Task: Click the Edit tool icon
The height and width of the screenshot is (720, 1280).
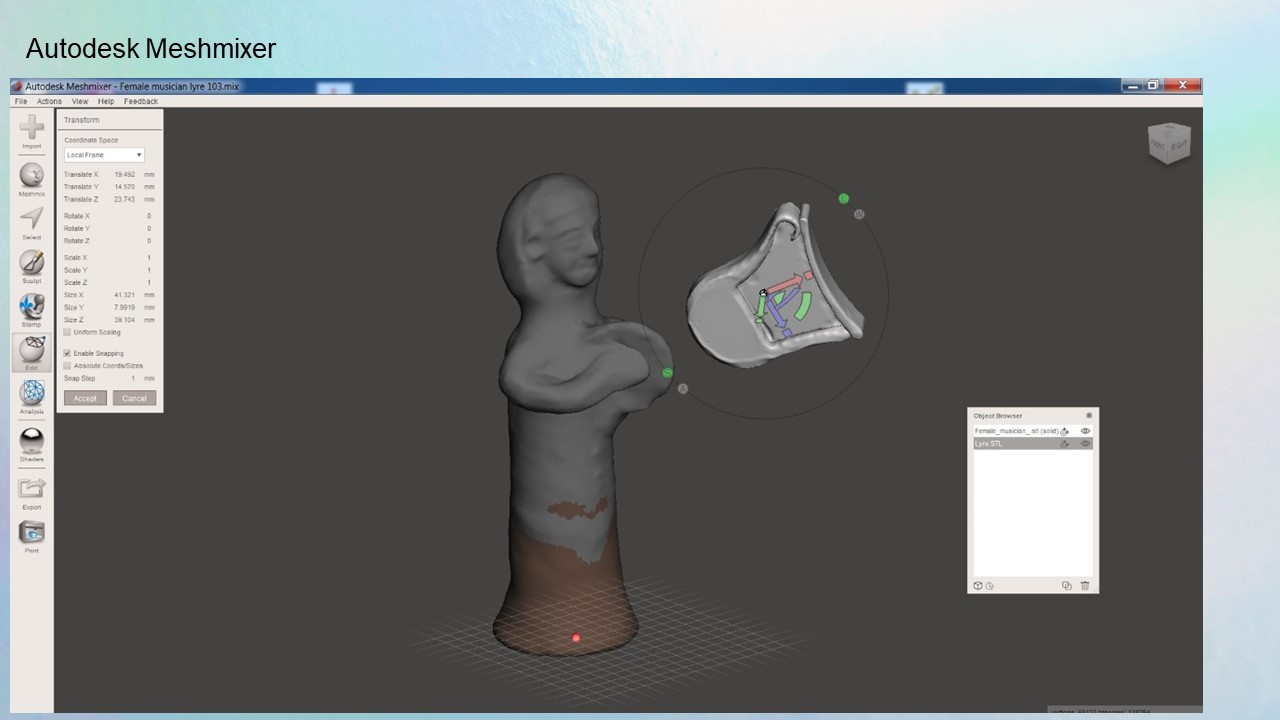Action: pyautogui.click(x=32, y=349)
